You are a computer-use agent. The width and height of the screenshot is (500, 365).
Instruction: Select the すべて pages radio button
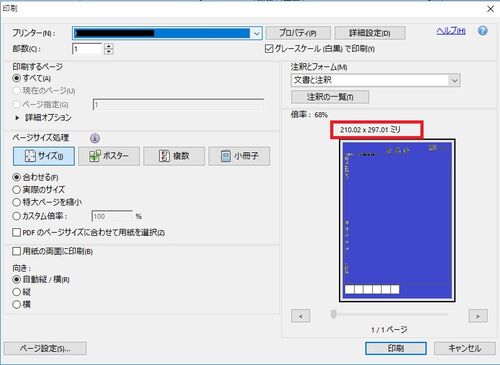click(16, 79)
